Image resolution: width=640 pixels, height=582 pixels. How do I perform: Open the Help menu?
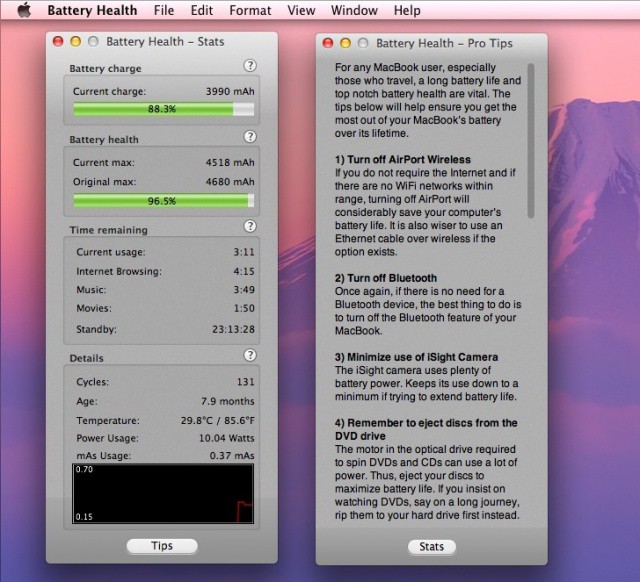point(407,10)
